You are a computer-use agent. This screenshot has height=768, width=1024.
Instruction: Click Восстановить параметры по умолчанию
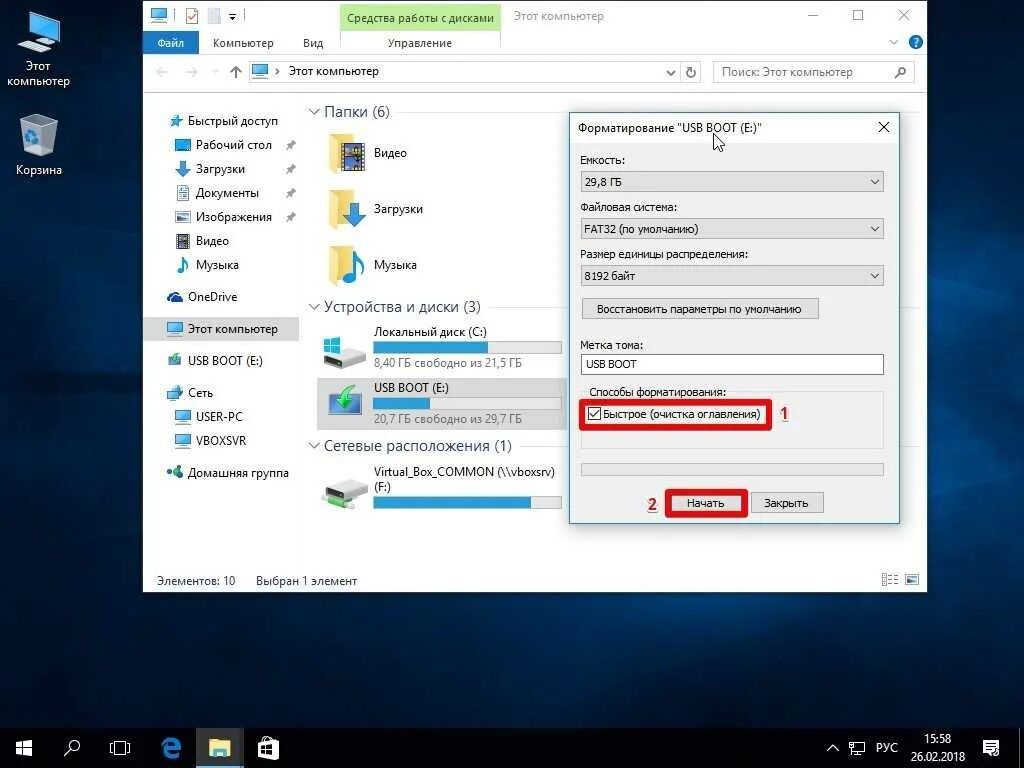699,309
